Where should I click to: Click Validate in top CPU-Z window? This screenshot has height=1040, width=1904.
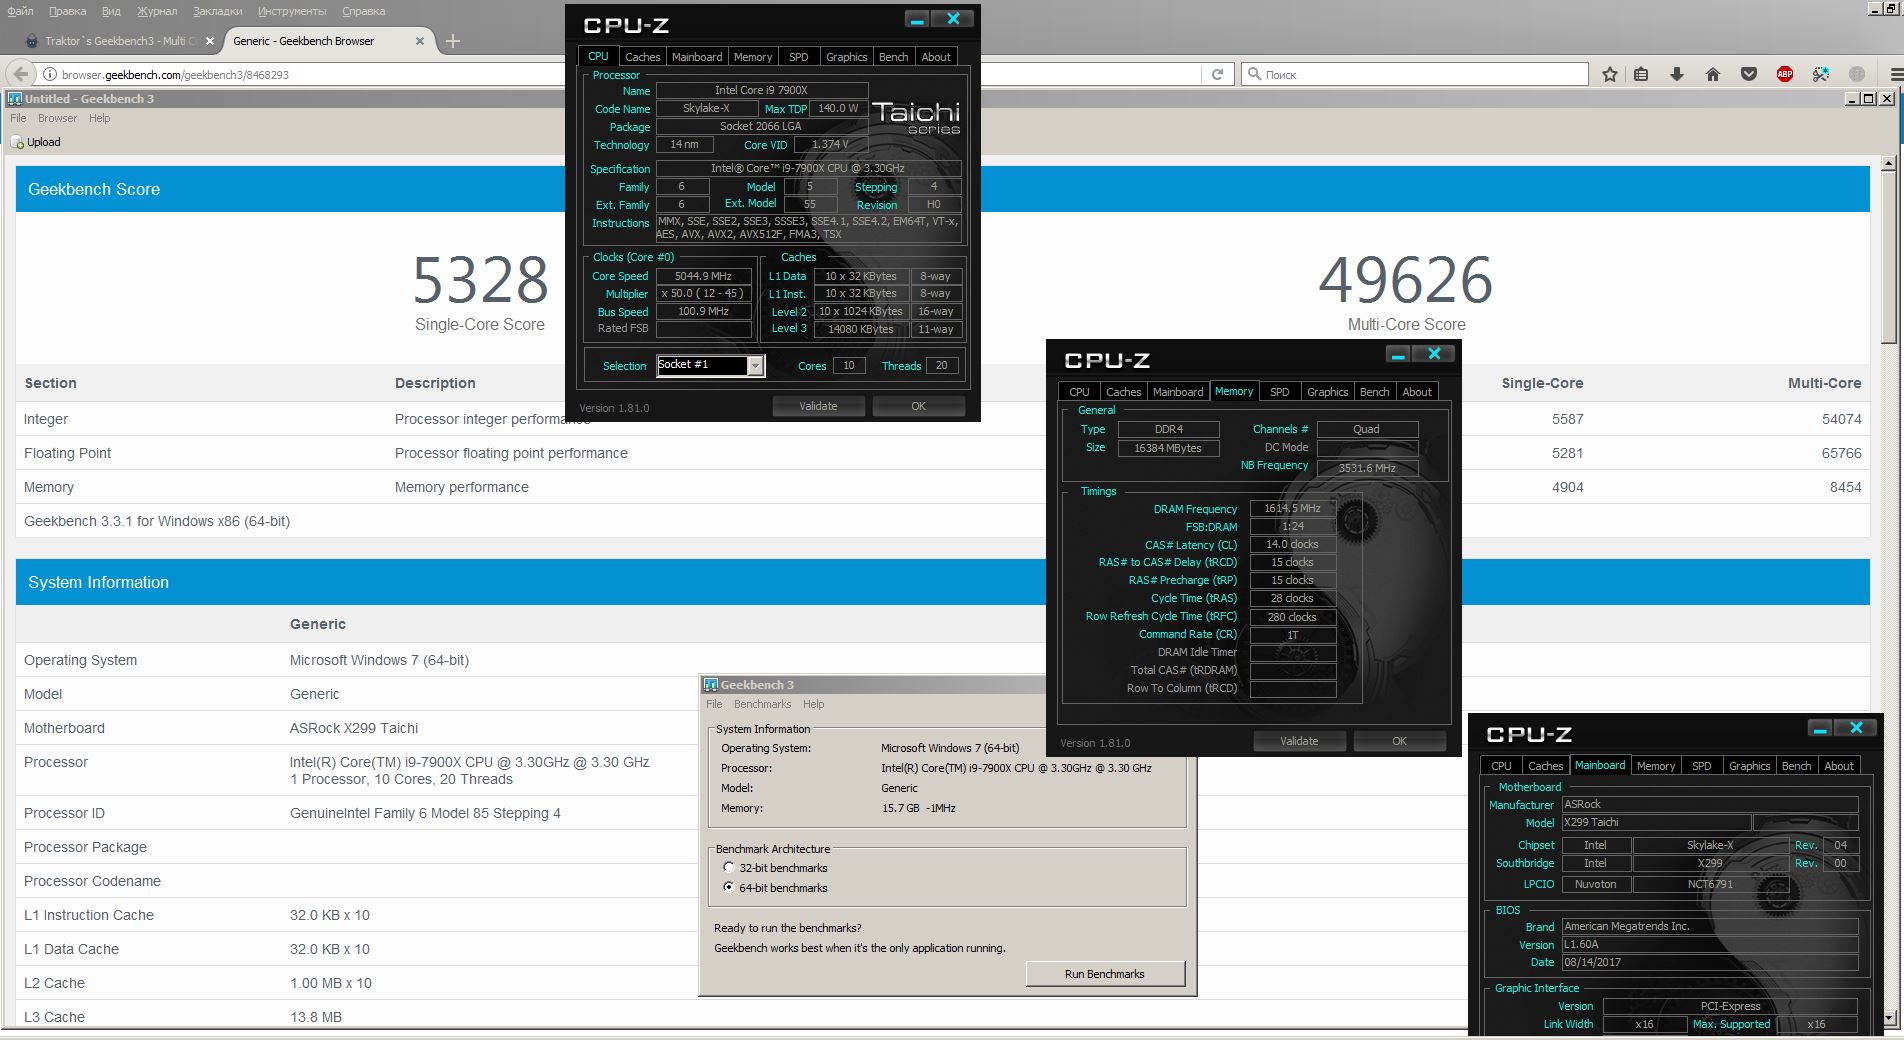(x=818, y=406)
